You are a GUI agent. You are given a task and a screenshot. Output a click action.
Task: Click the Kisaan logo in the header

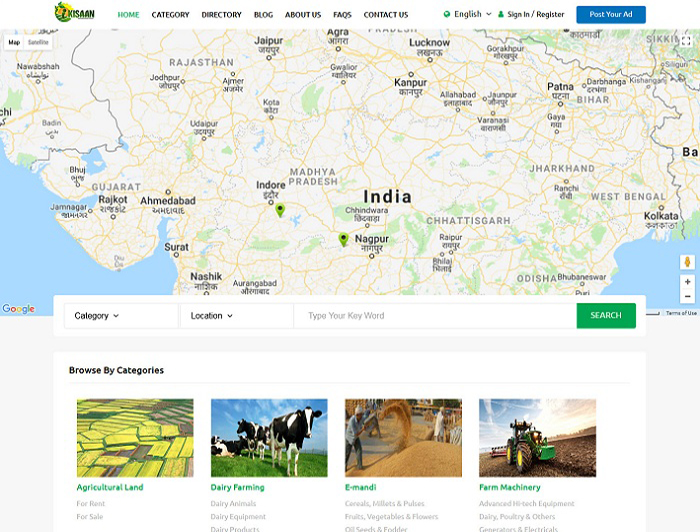tap(75, 14)
